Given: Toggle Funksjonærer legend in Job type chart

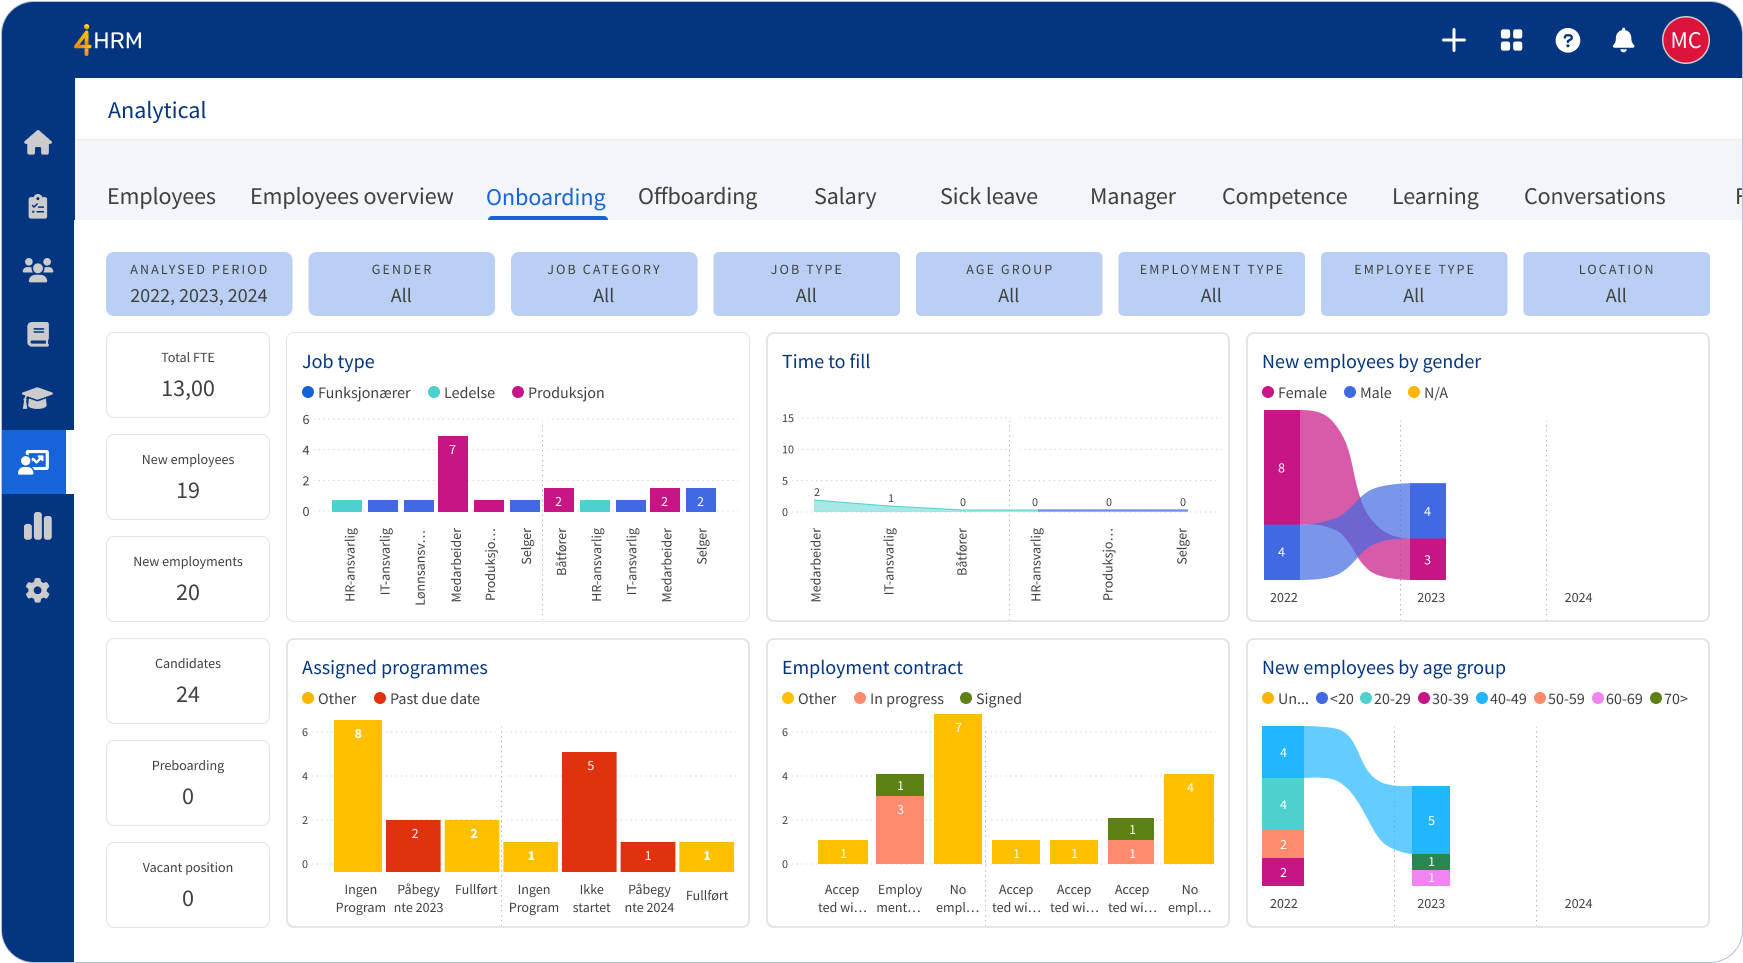Looking at the screenshot, I should pyautogui.click(x=356, y=393).
